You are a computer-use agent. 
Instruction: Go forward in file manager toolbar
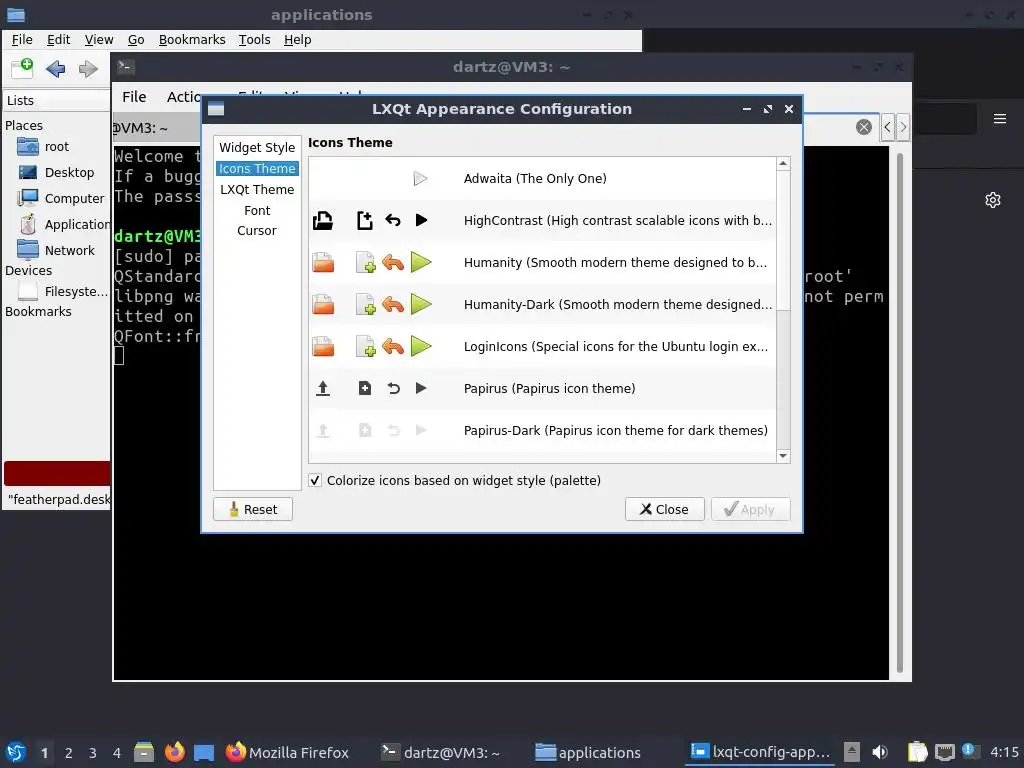click(88, 69)
